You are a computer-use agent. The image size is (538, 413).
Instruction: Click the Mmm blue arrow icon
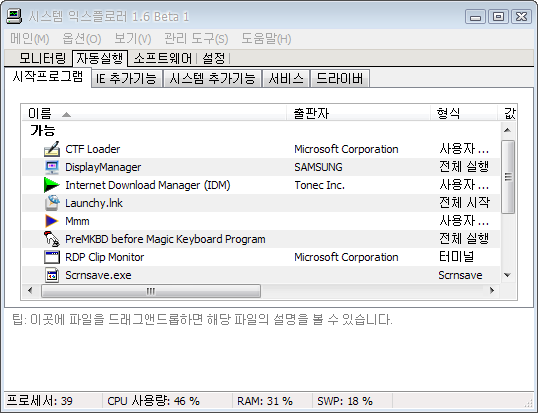[x=52, y=221]
